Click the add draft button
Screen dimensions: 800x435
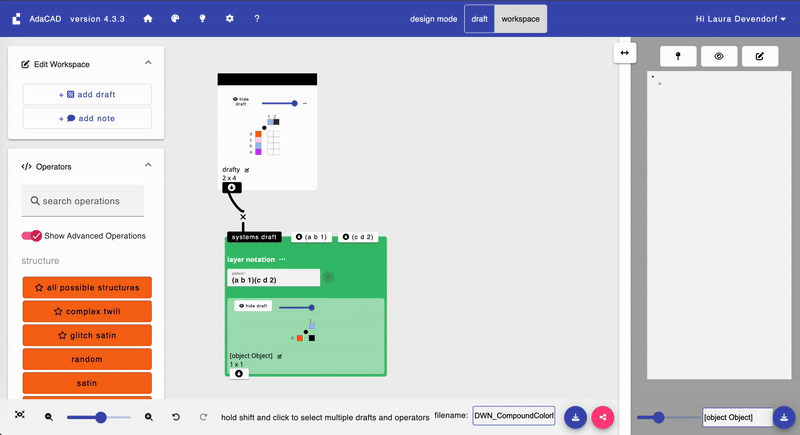tap(87, 94)
